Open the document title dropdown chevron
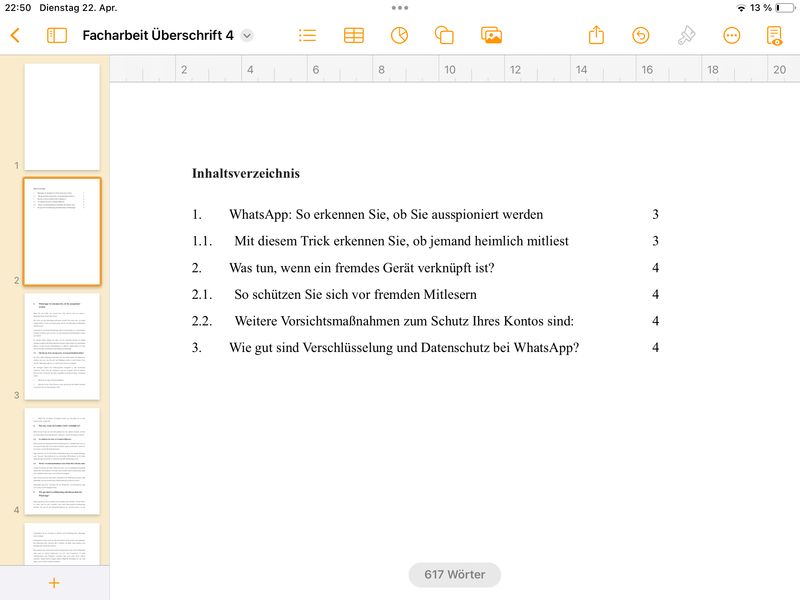Image resolution: width=800 pixels, height=600 pixels. click(247, 35)
